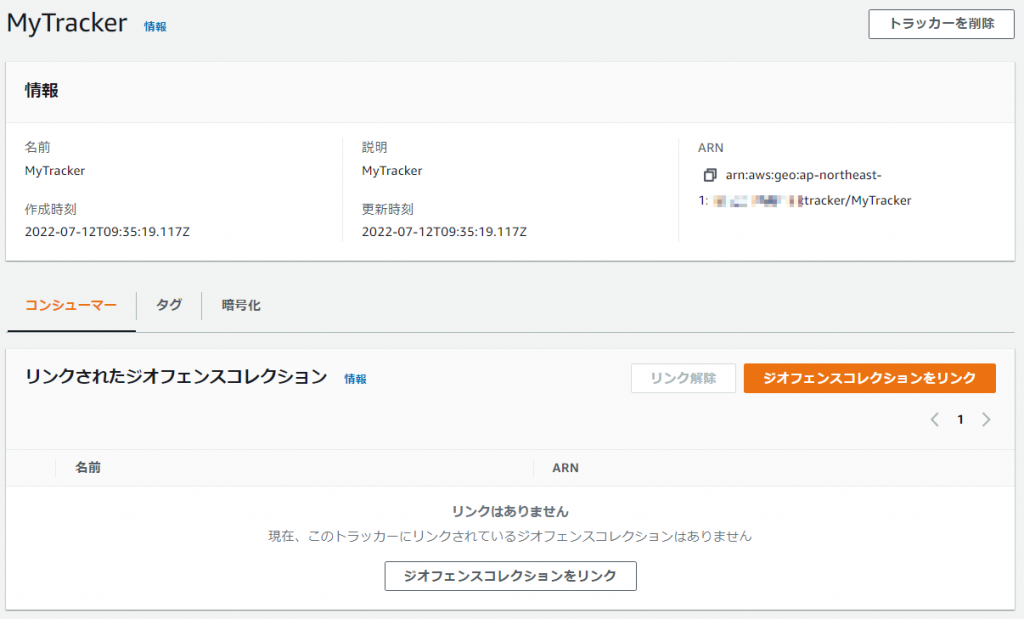Click the MyTracker value under 説明
Image resolution: width=1024 pixels, height=619 pixels.
coord(392,171)
